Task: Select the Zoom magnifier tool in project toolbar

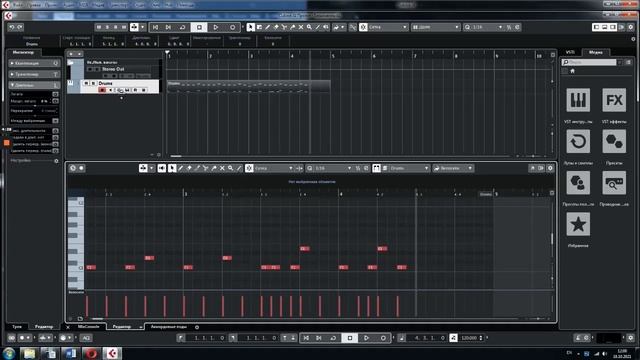Action: [309, 27]
